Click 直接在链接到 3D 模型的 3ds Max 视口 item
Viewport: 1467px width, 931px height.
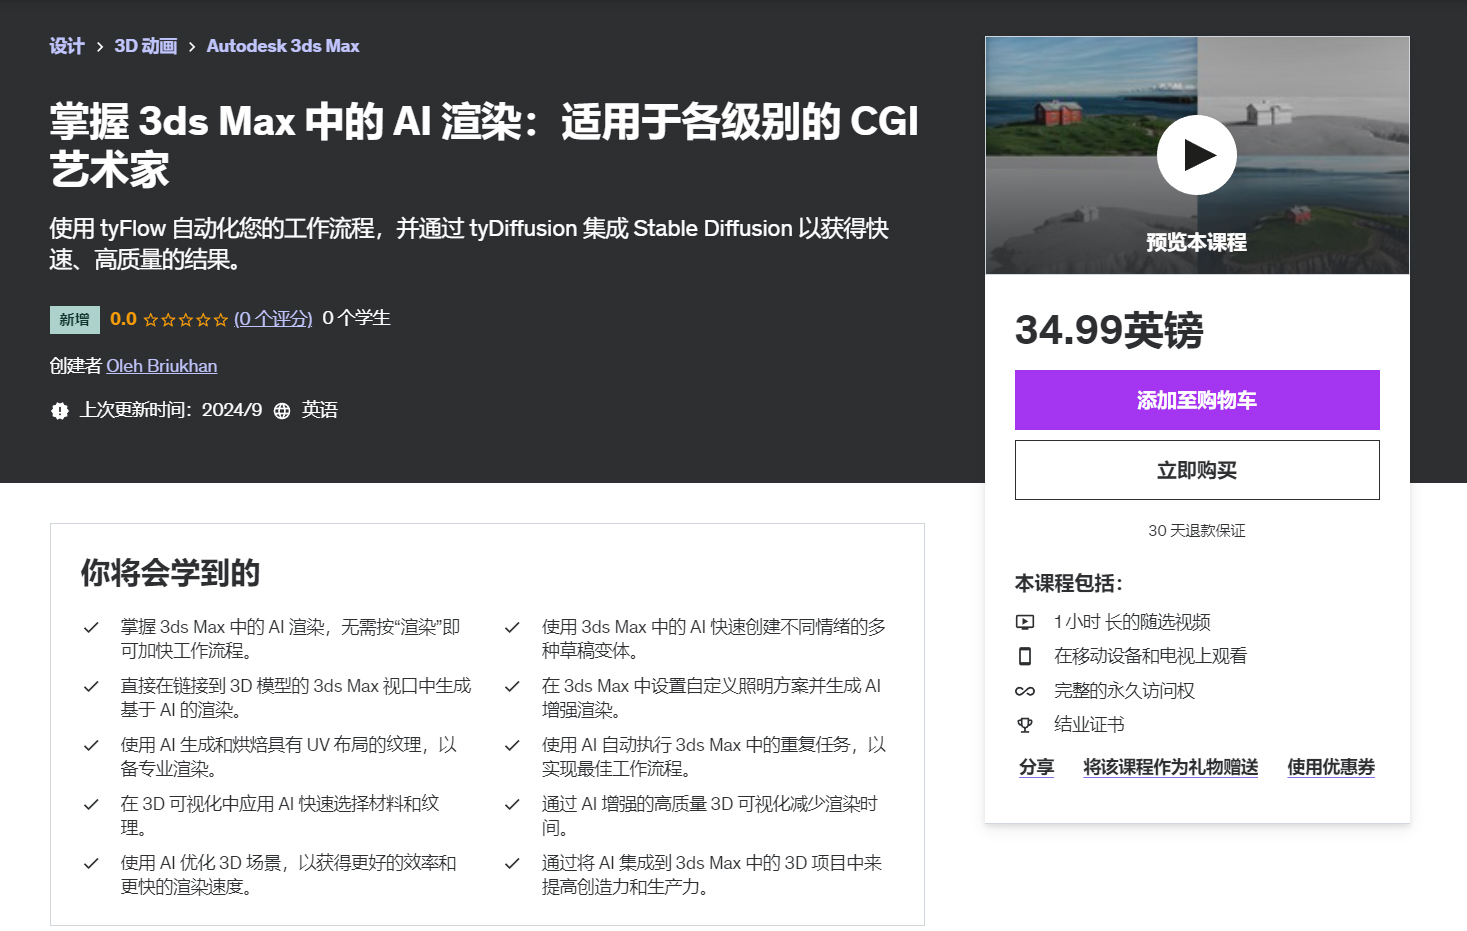click(x=296, y=698)
